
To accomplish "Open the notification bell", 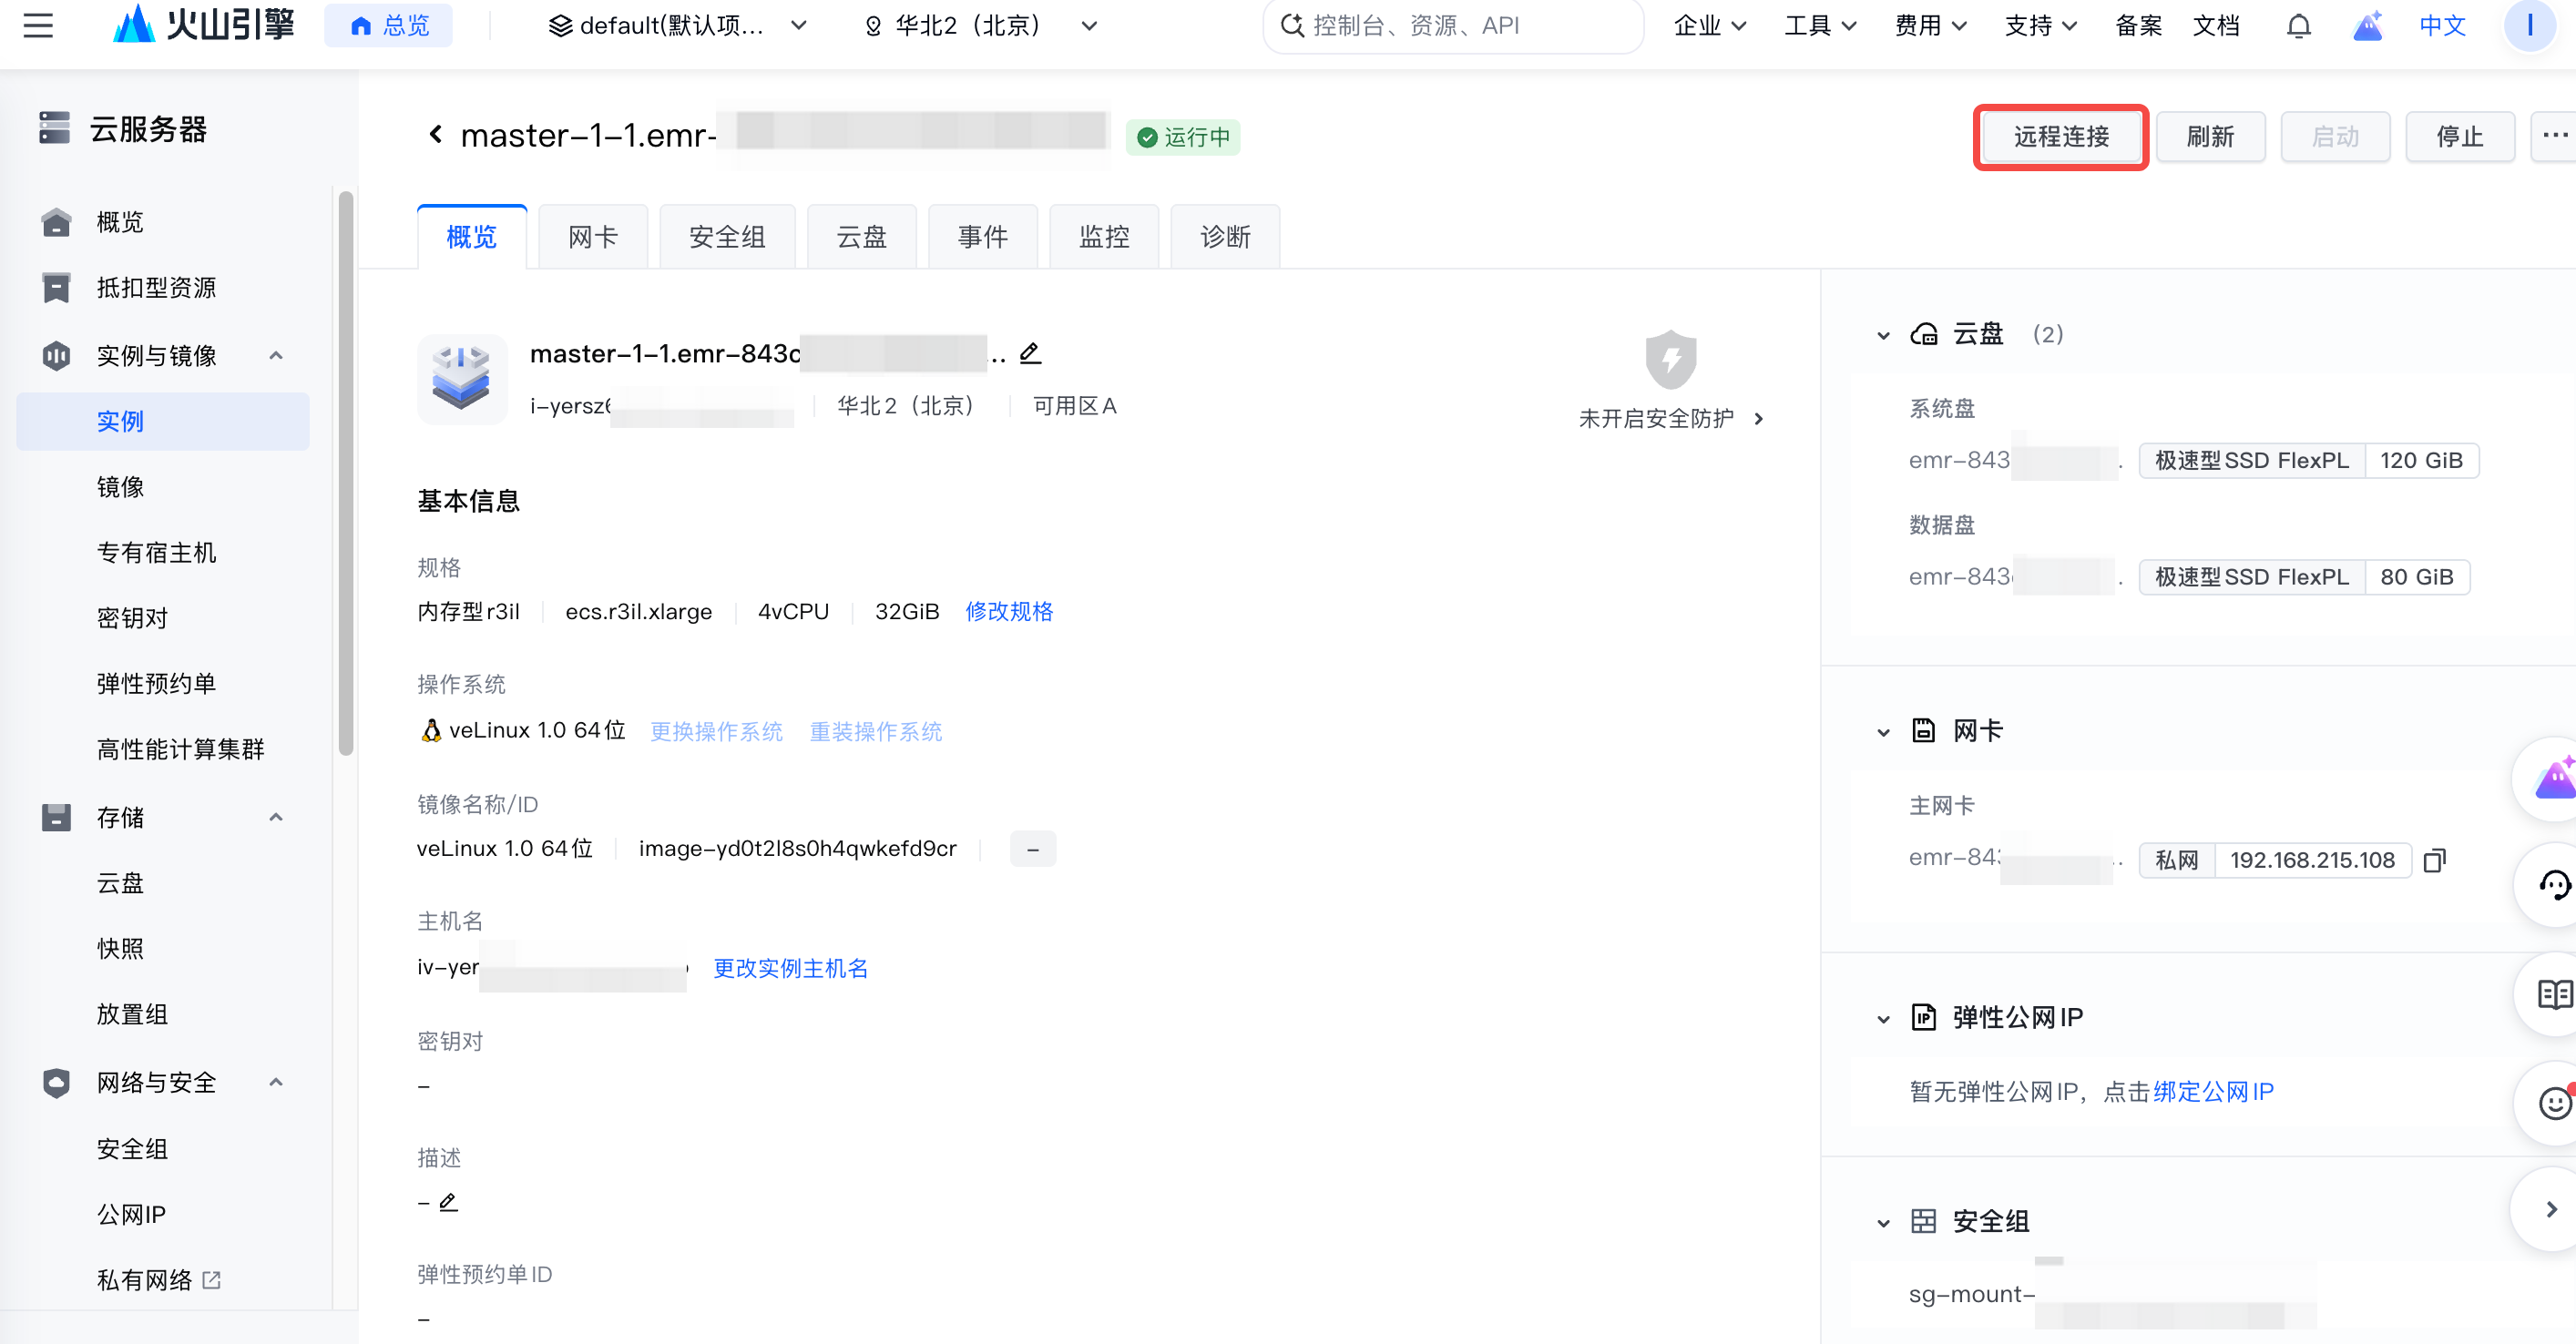I will point(2299,25).
